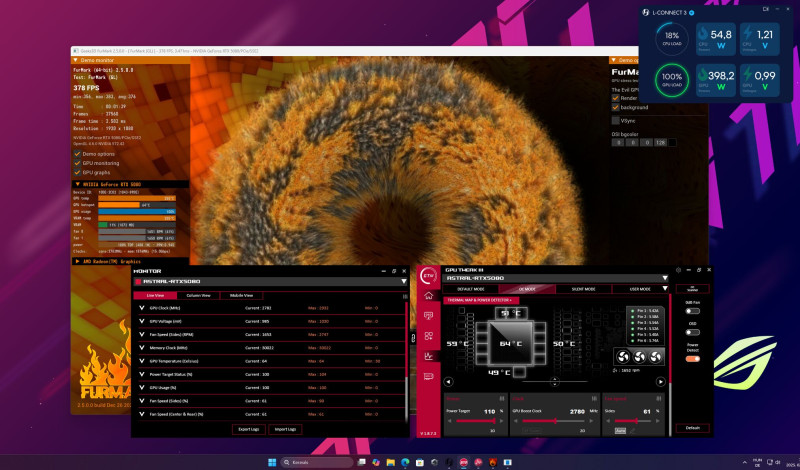
Task: Open the Power panel settings icon
Action: 502,399
